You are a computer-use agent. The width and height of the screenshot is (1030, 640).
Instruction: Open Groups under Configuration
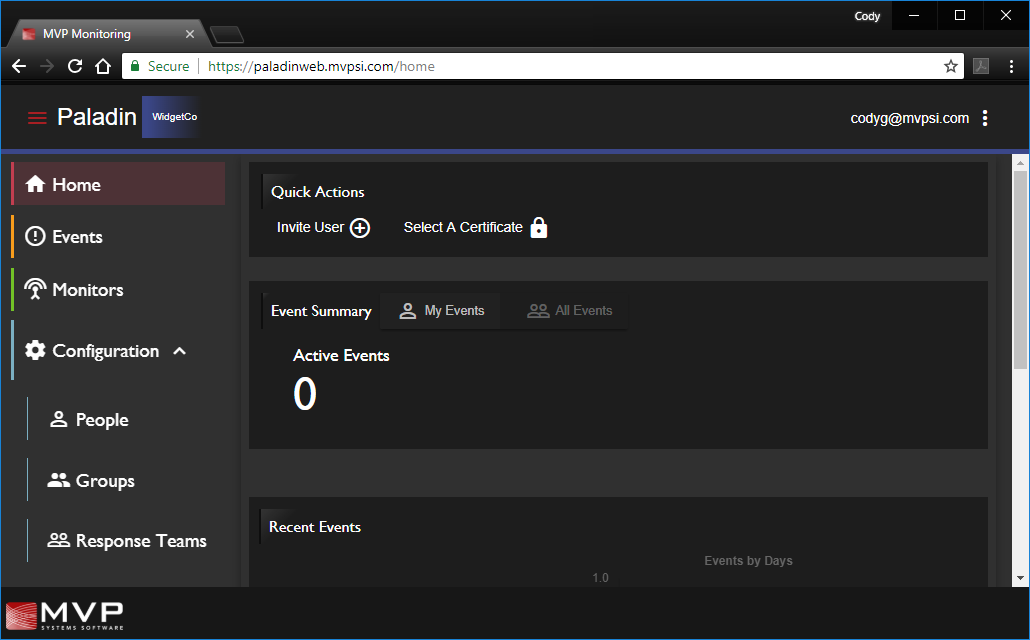pyautogui.click(x=104, y=481)
